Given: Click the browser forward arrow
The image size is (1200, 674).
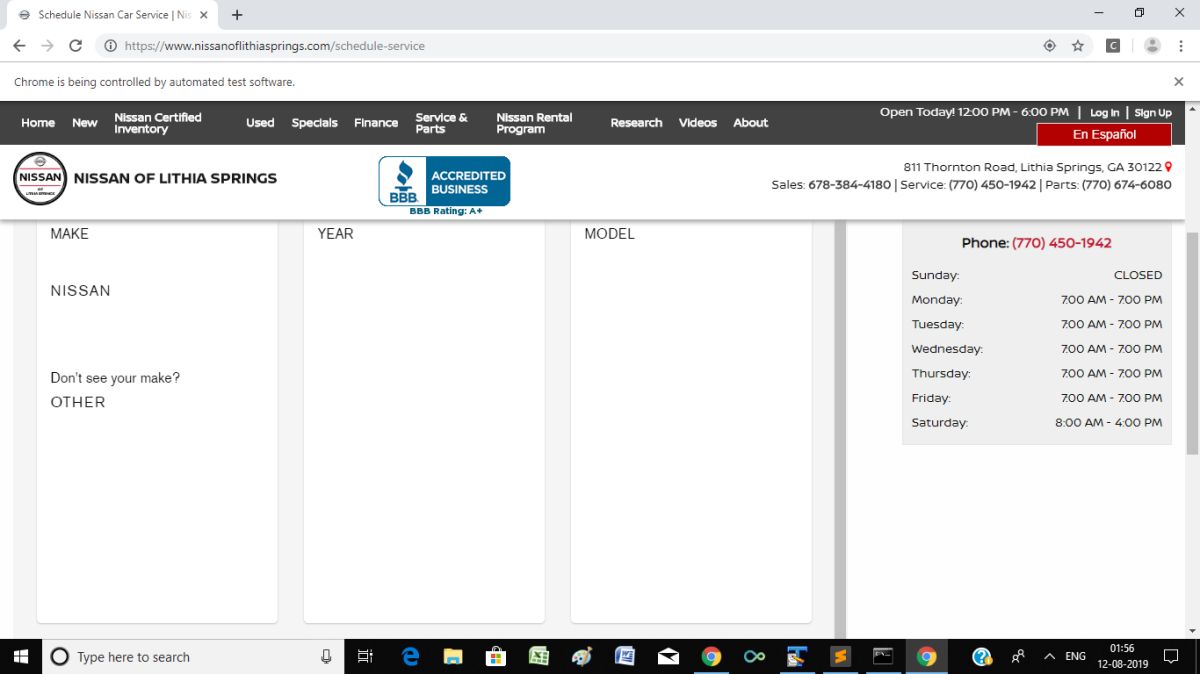Looking at the screenshot, I should coord(47,46).
